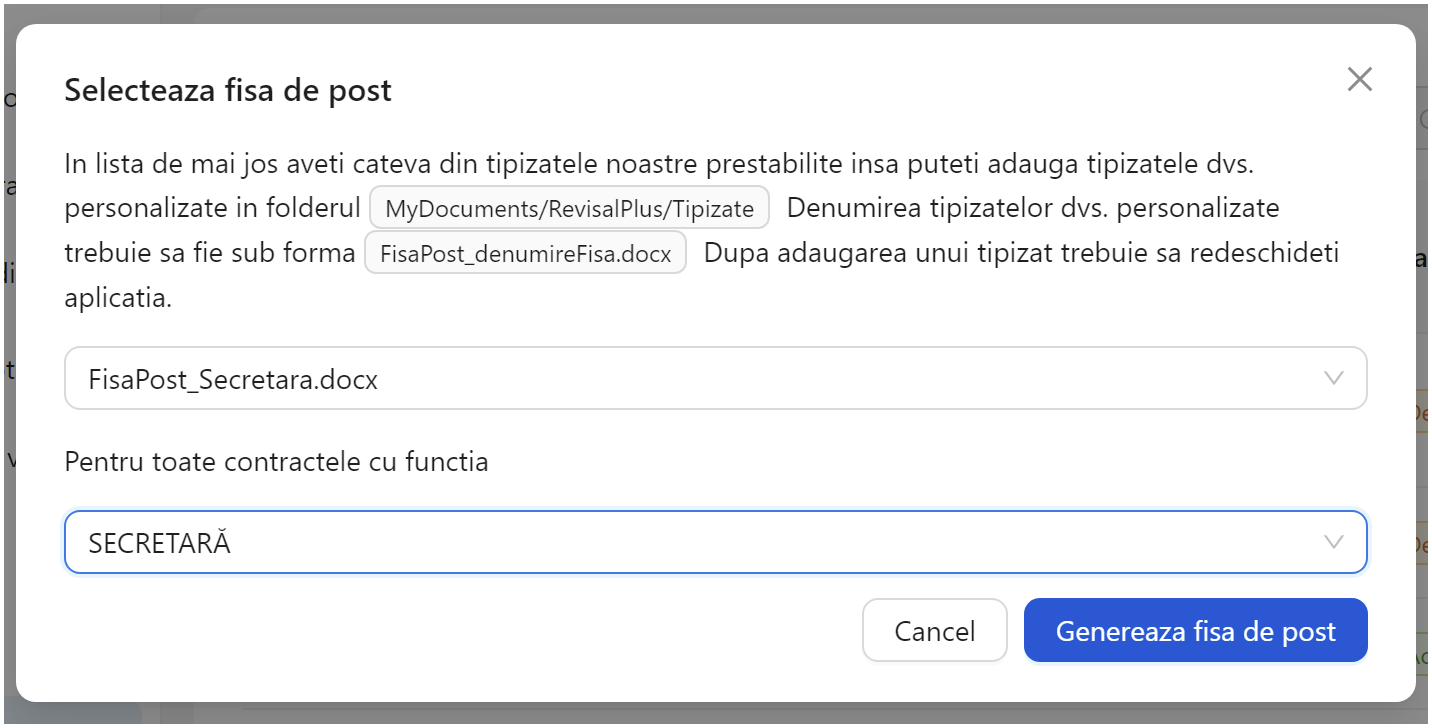Open the FisaPost_Secretara.docx template dropdown
This screenshot has width=1432, height=728.
[x=715, y=378]
